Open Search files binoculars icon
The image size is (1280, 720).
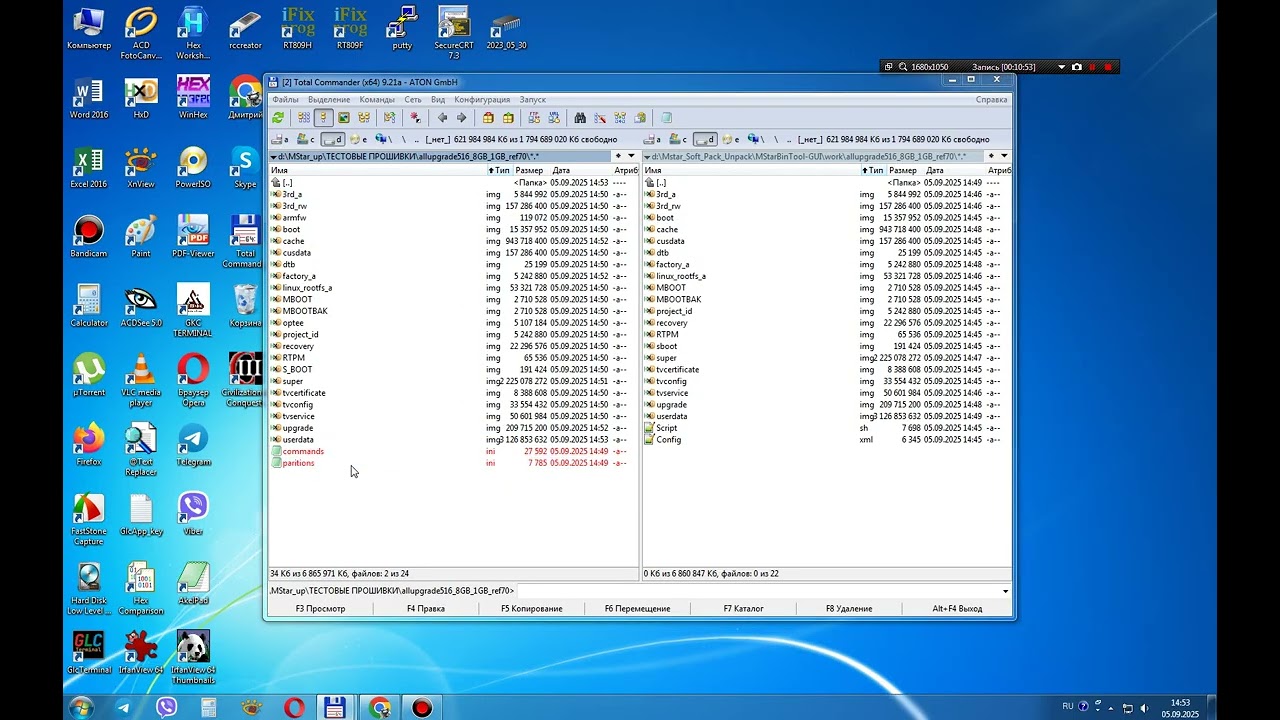tap(580, 118)
